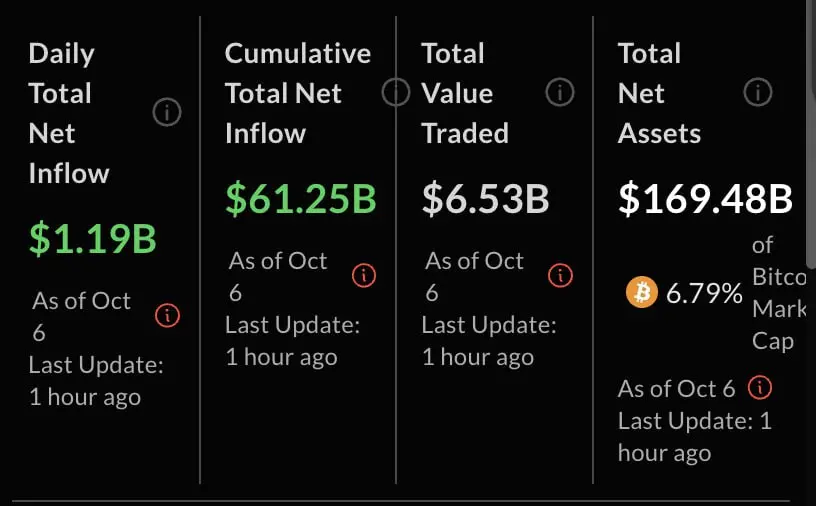Viewport: 816px width, 506px height.
Task: Click info icon beside Daily Total Net Inflow
Action: (x=166, y=114)
